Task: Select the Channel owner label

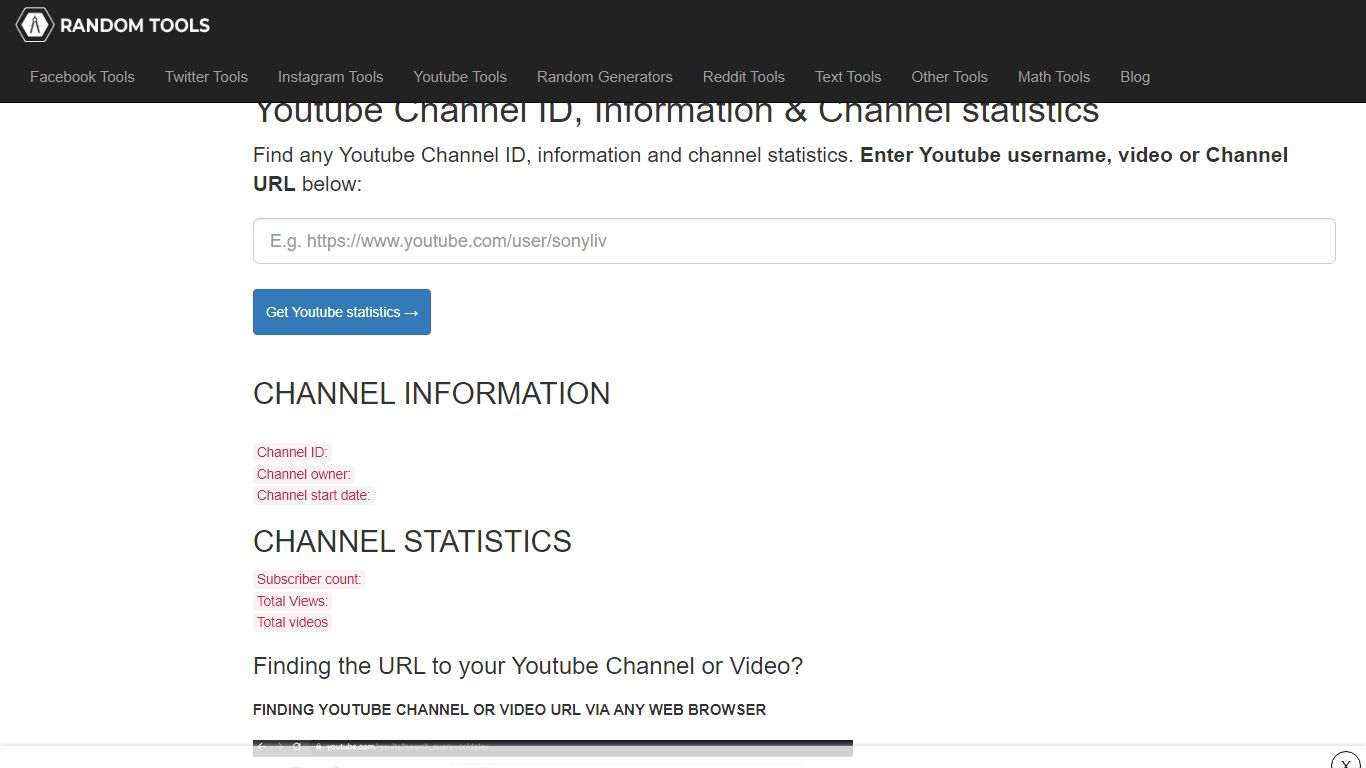Action: (304, 474)
